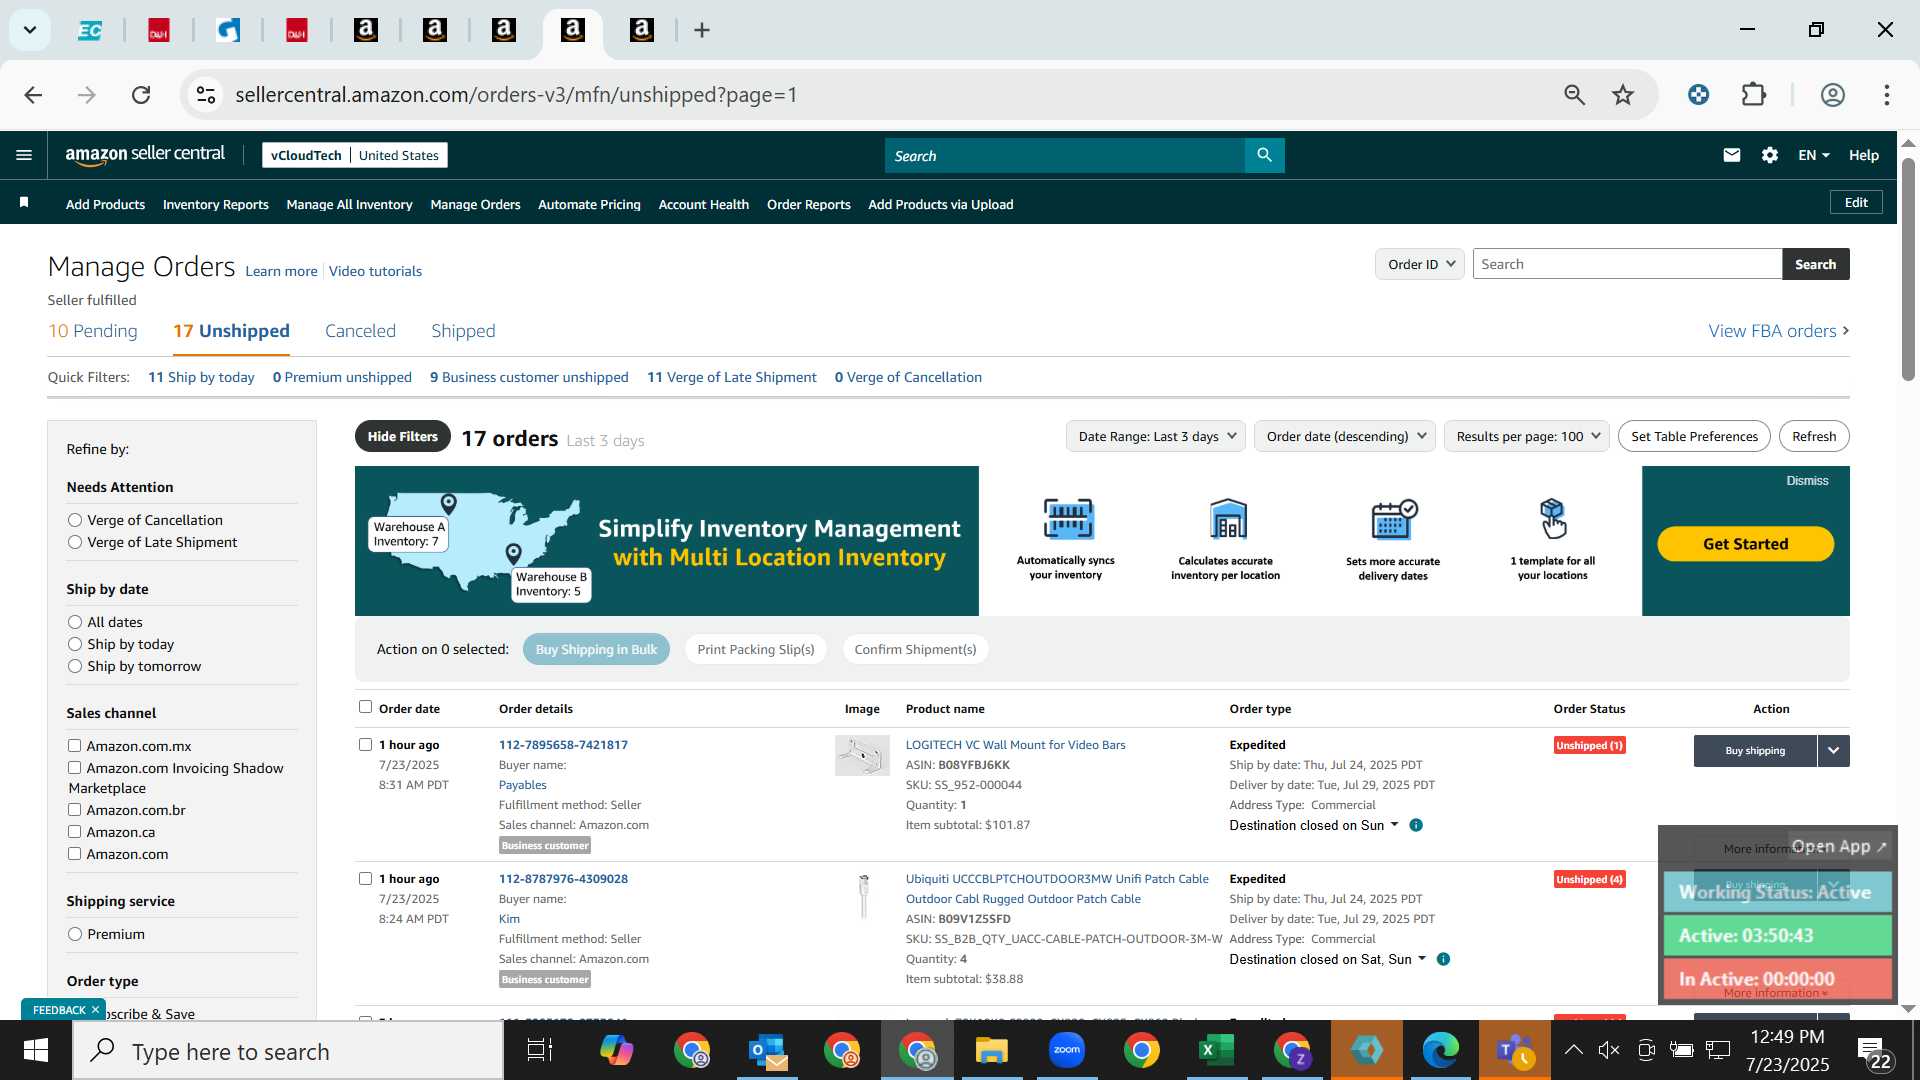Open the Seller Central hamburger menu

tap(24, 155)
